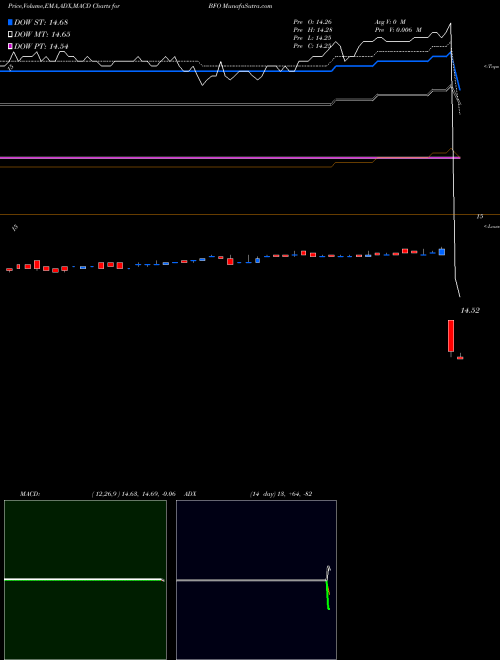The image size is (500, 660).
Task: Click the 'MACD:' panel label
Action: coord(30,494)
